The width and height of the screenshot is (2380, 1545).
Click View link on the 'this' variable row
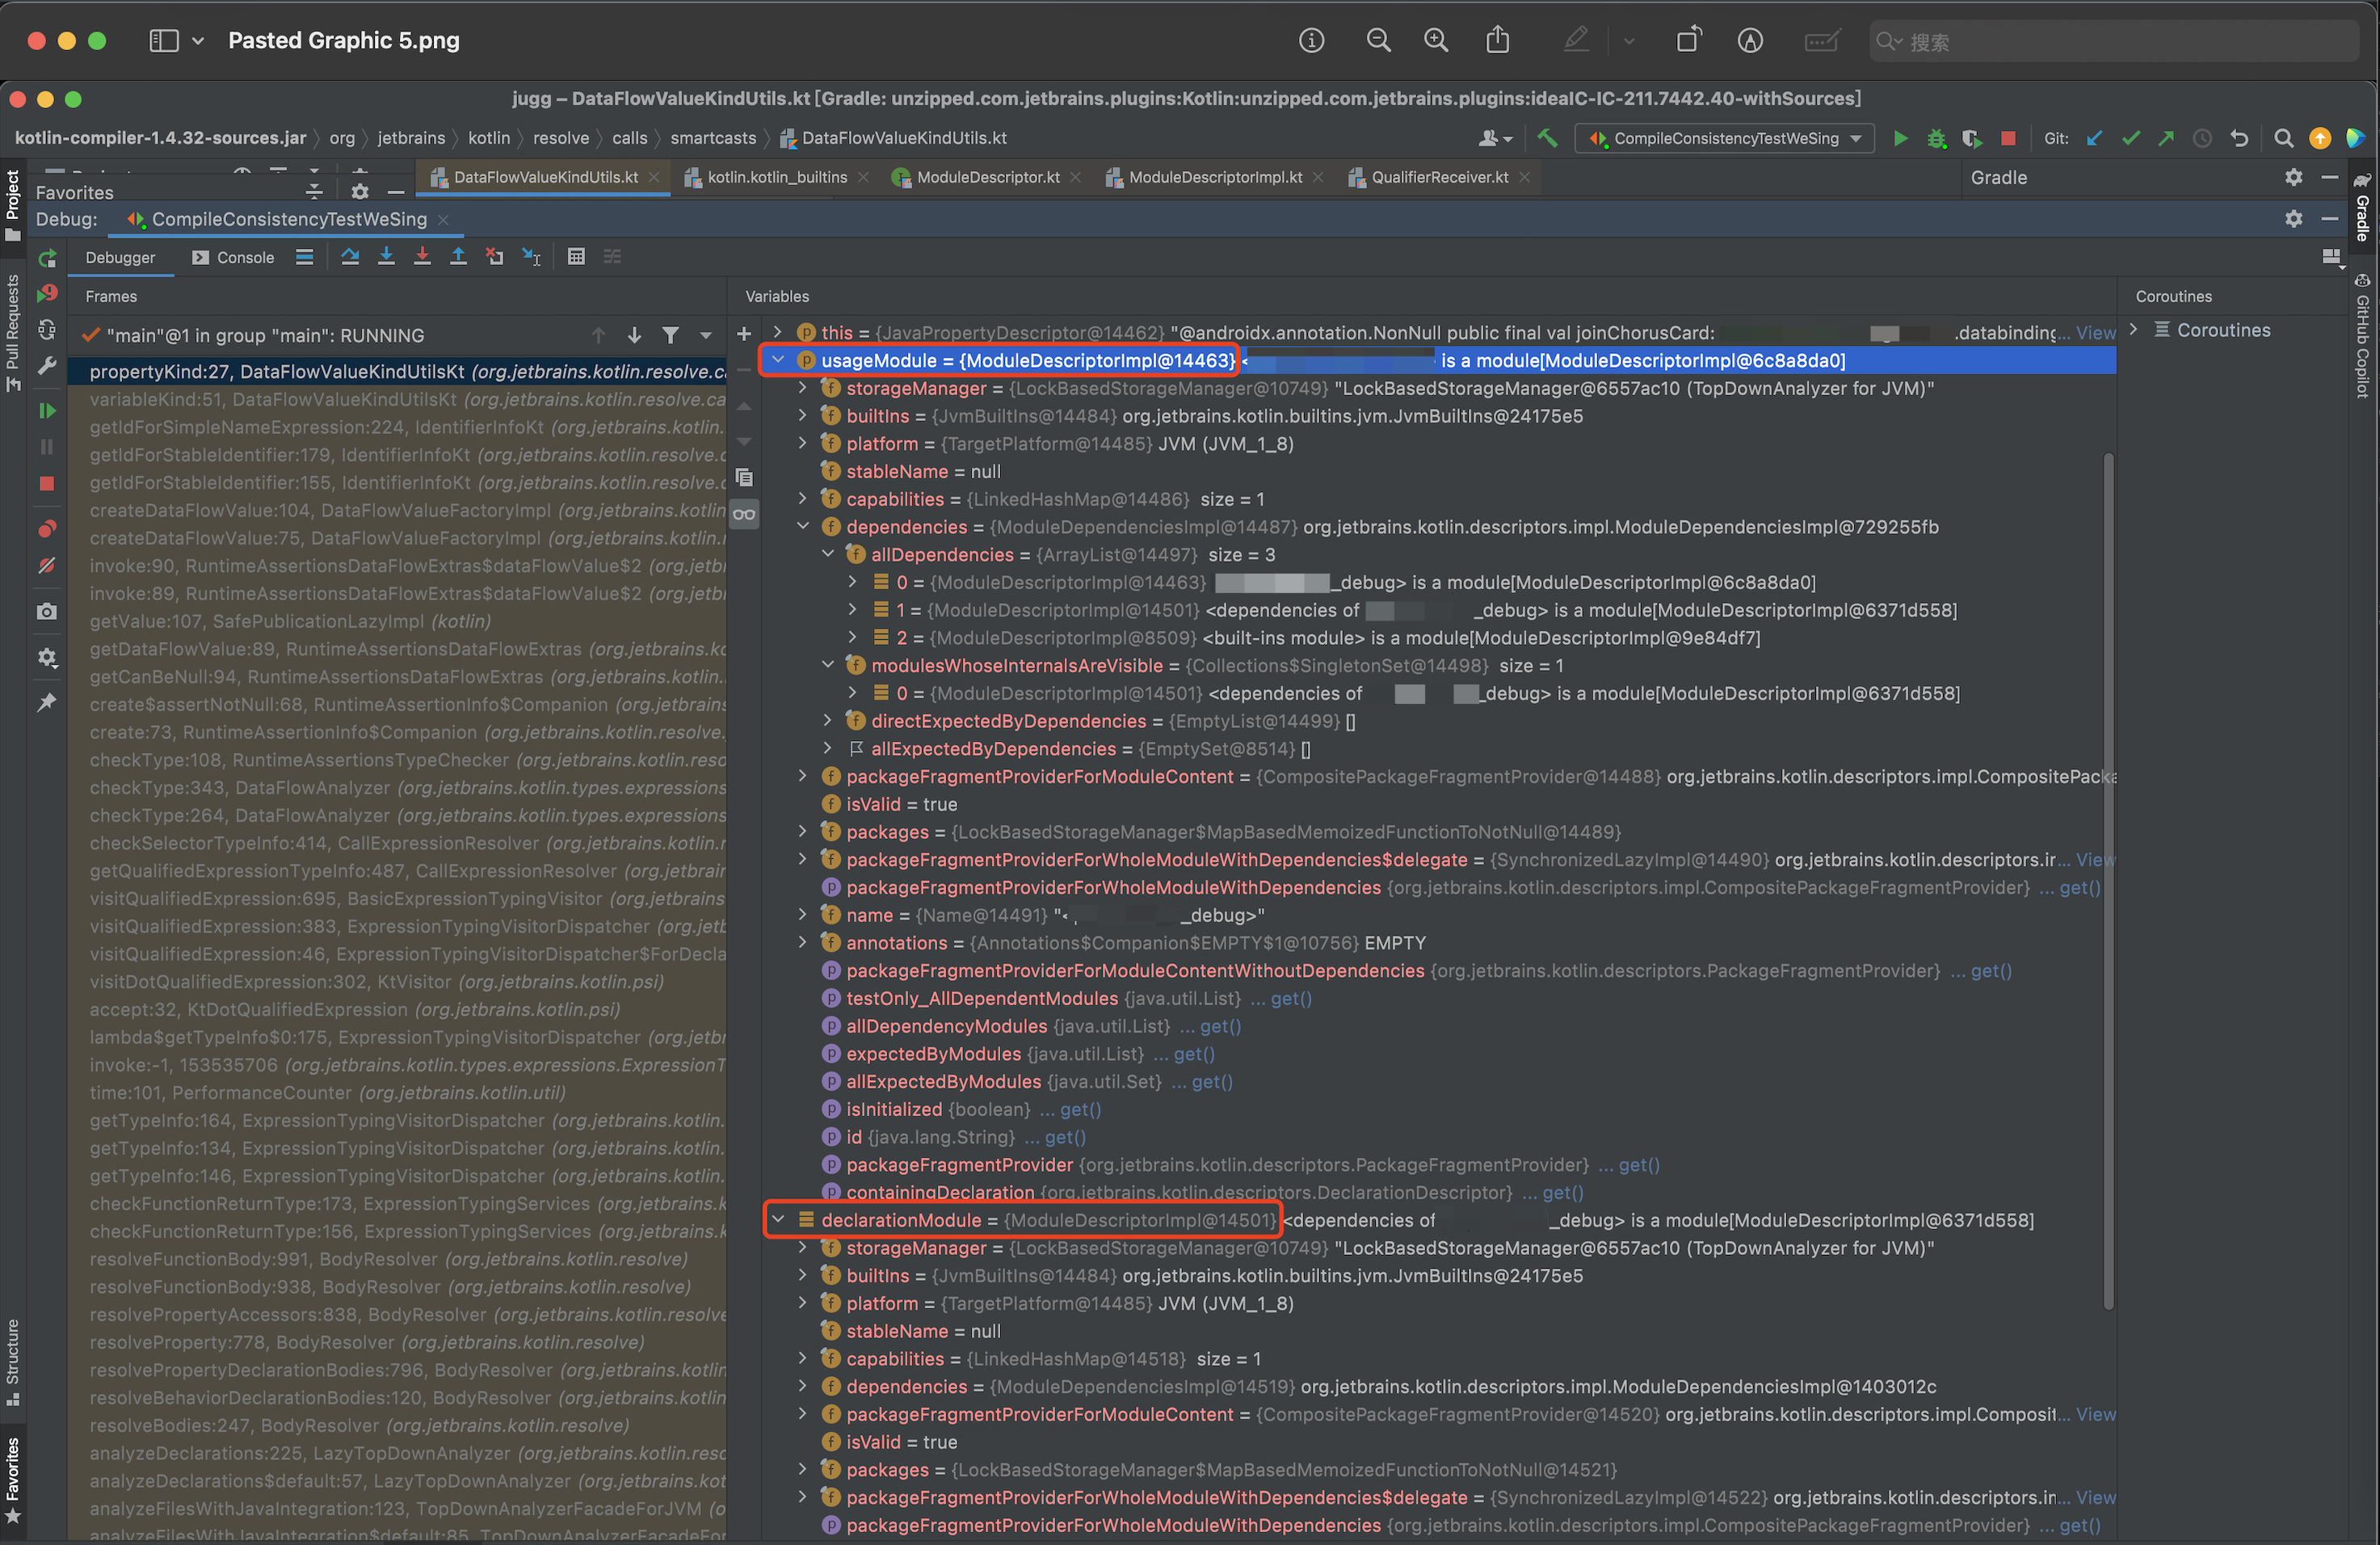(x=2096, y=333)
